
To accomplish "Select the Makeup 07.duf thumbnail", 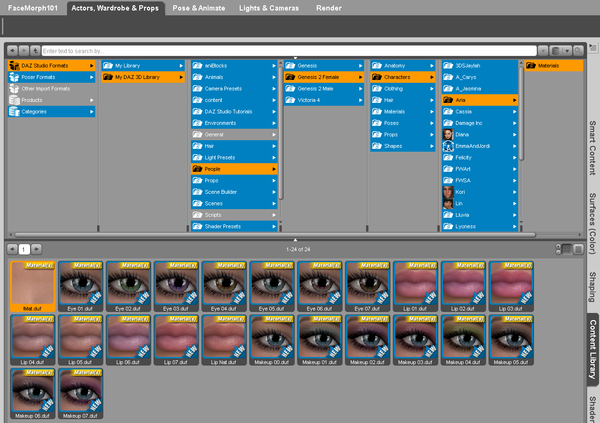I will [80, 394].
